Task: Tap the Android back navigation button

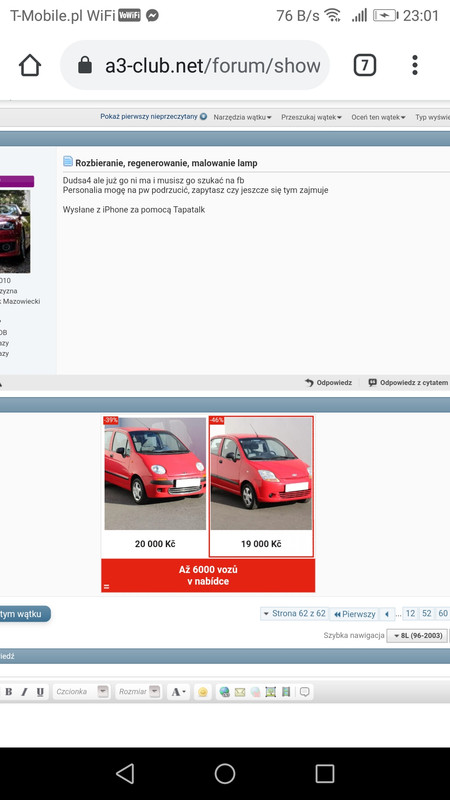Action: click(x=125, y=773)
